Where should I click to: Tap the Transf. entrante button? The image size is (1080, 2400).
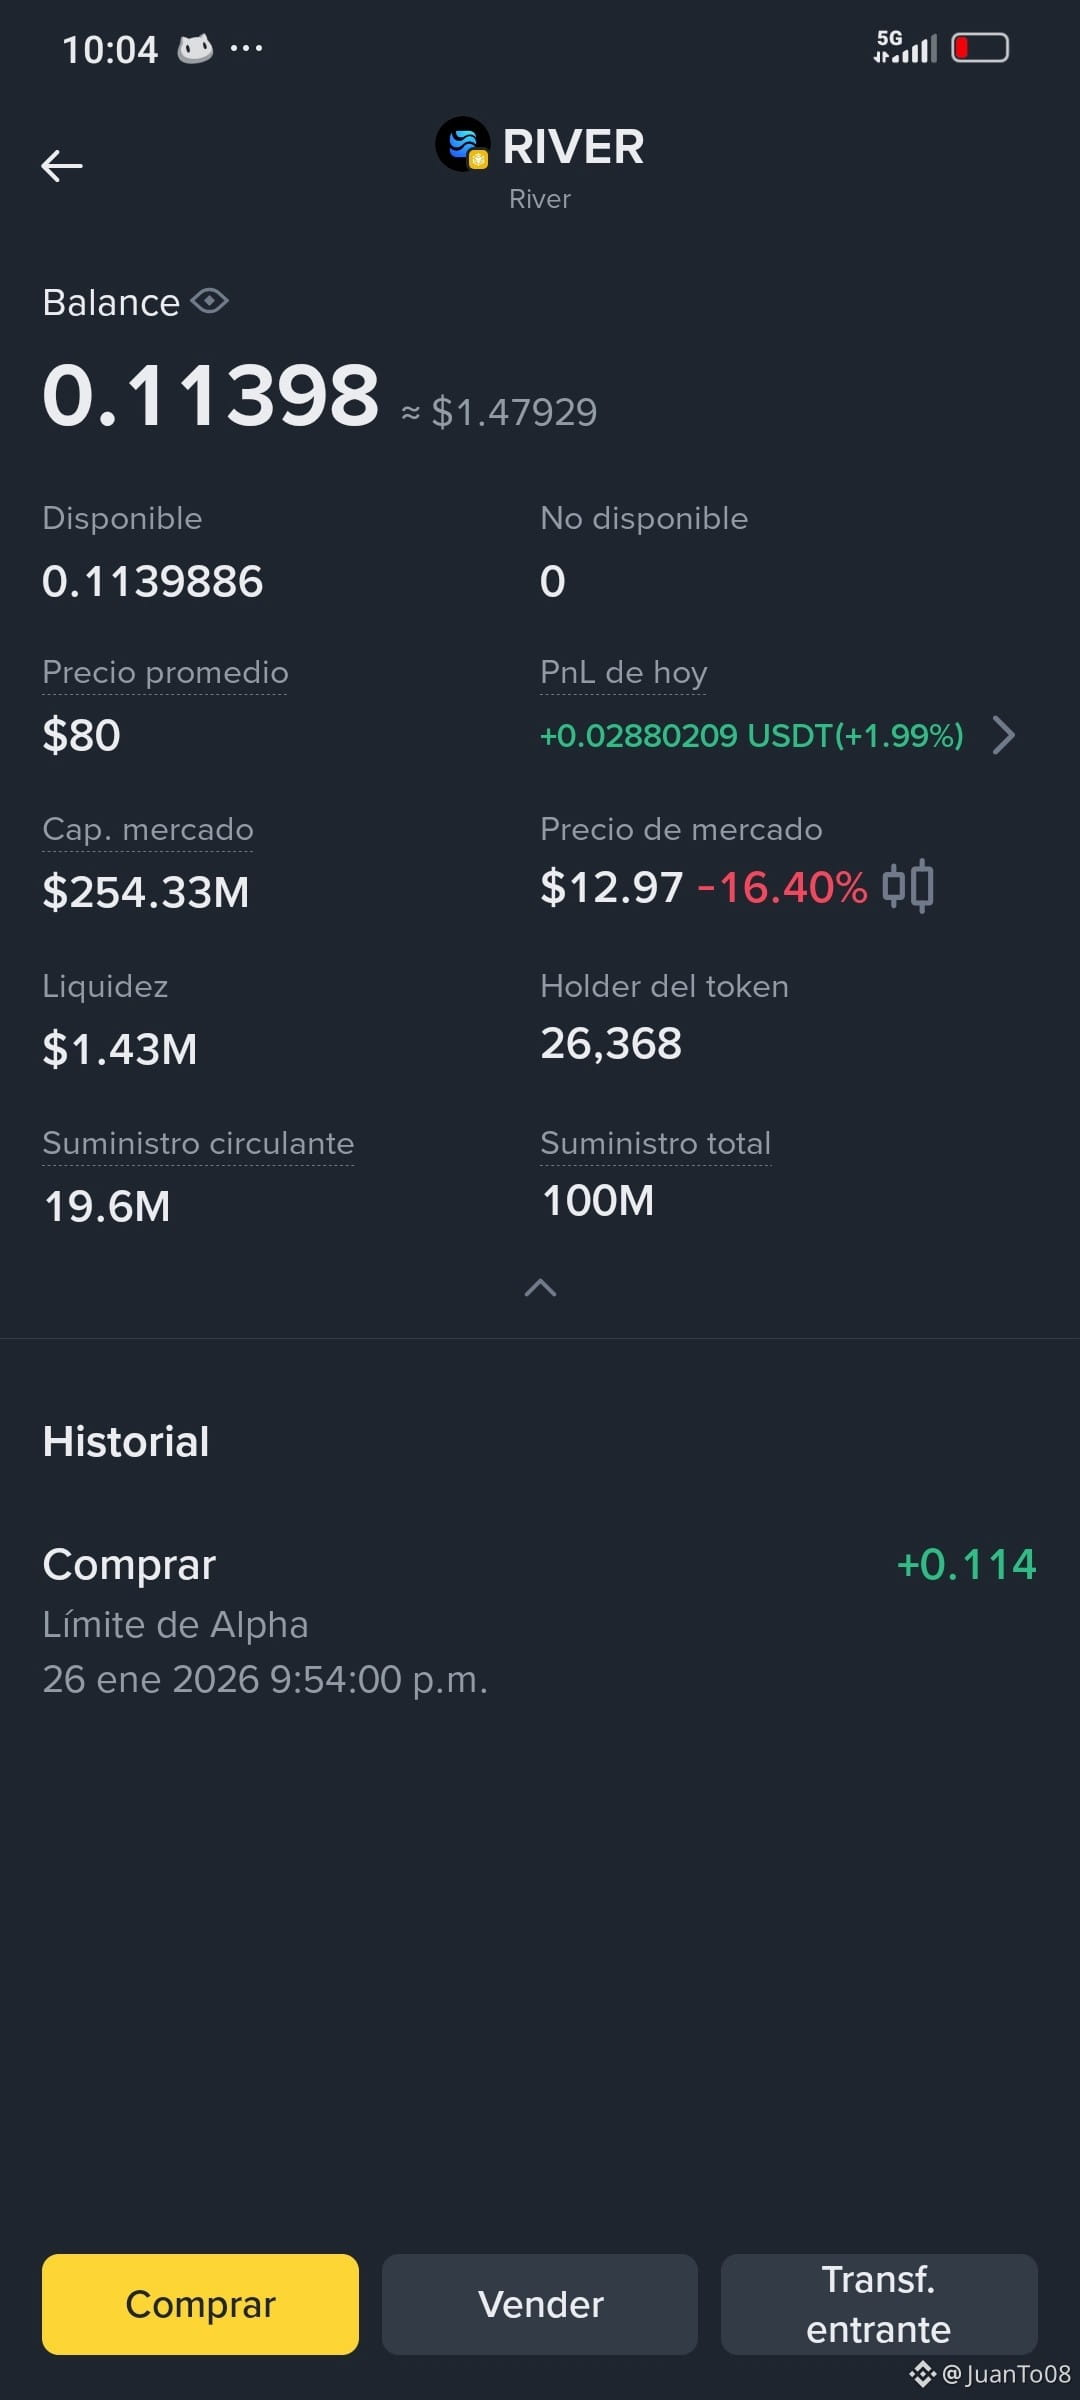pyautogui.click(x=879, y=2304)
